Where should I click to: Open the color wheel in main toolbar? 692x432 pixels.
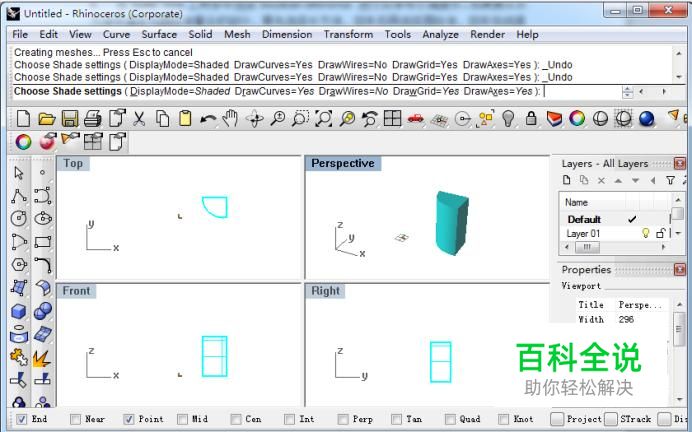click(x=577, y=118)
